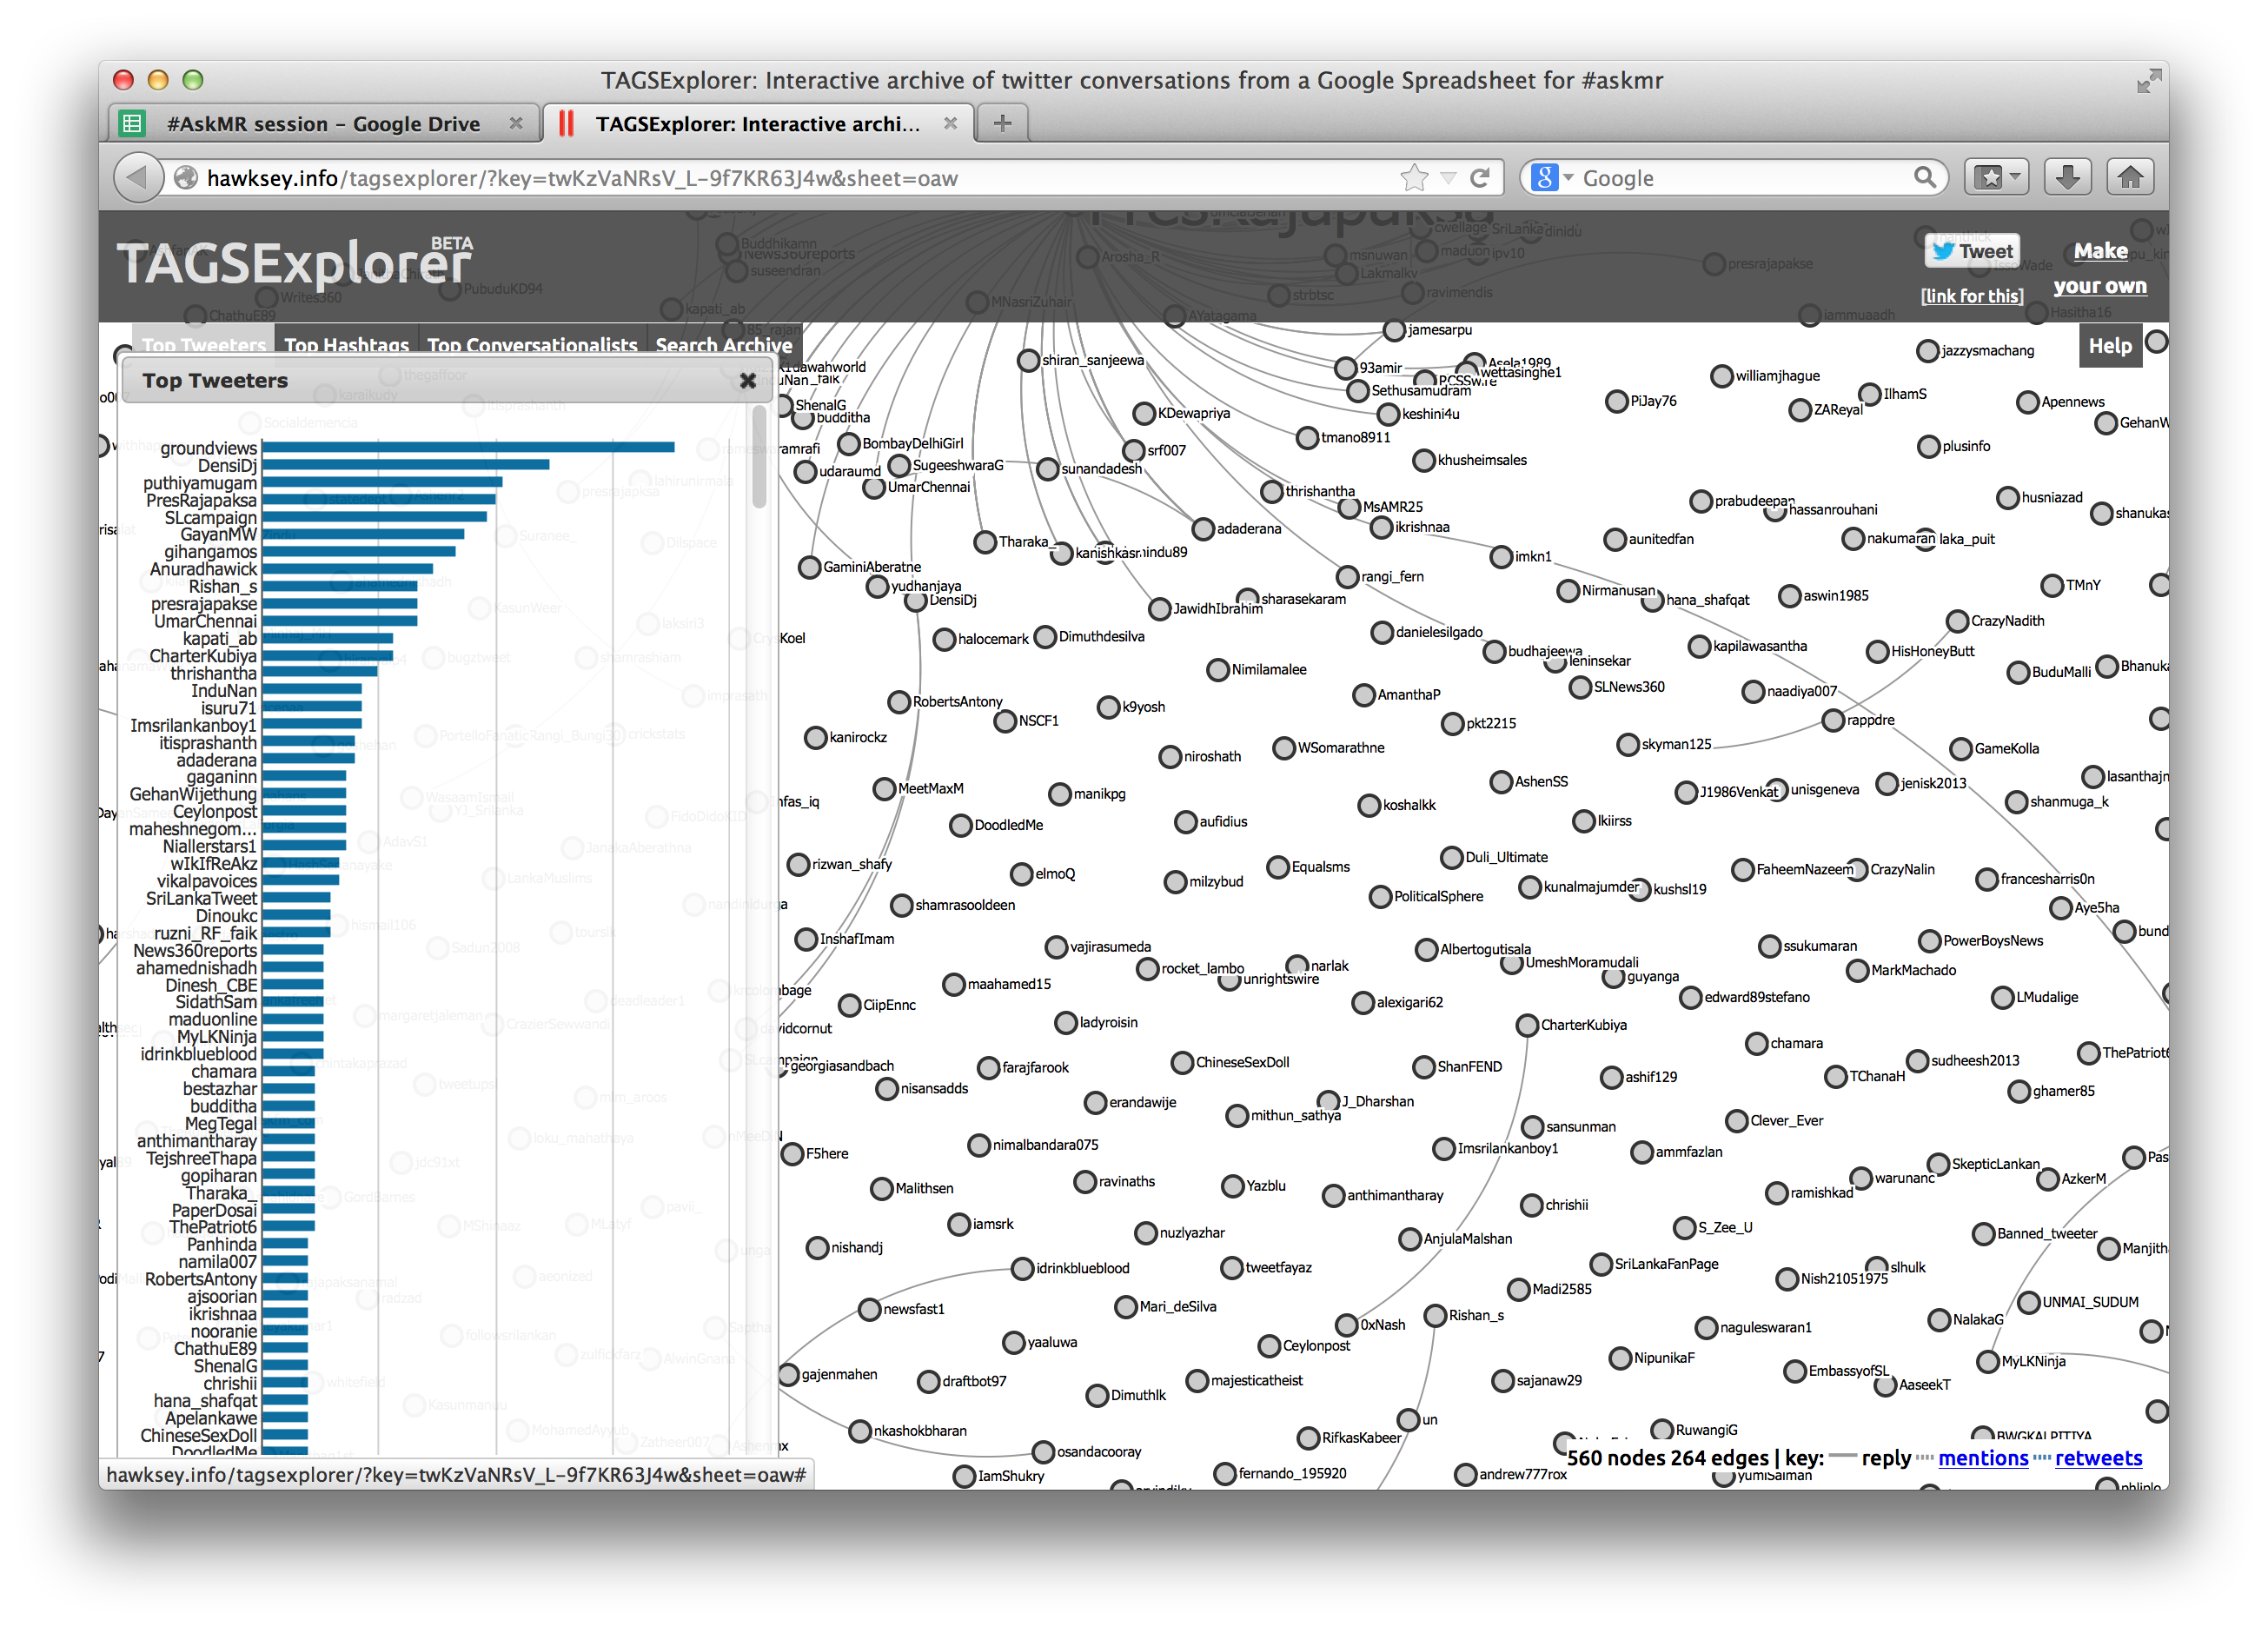
Task: Switch to #AskMR session tab
Action: (324, 124)
